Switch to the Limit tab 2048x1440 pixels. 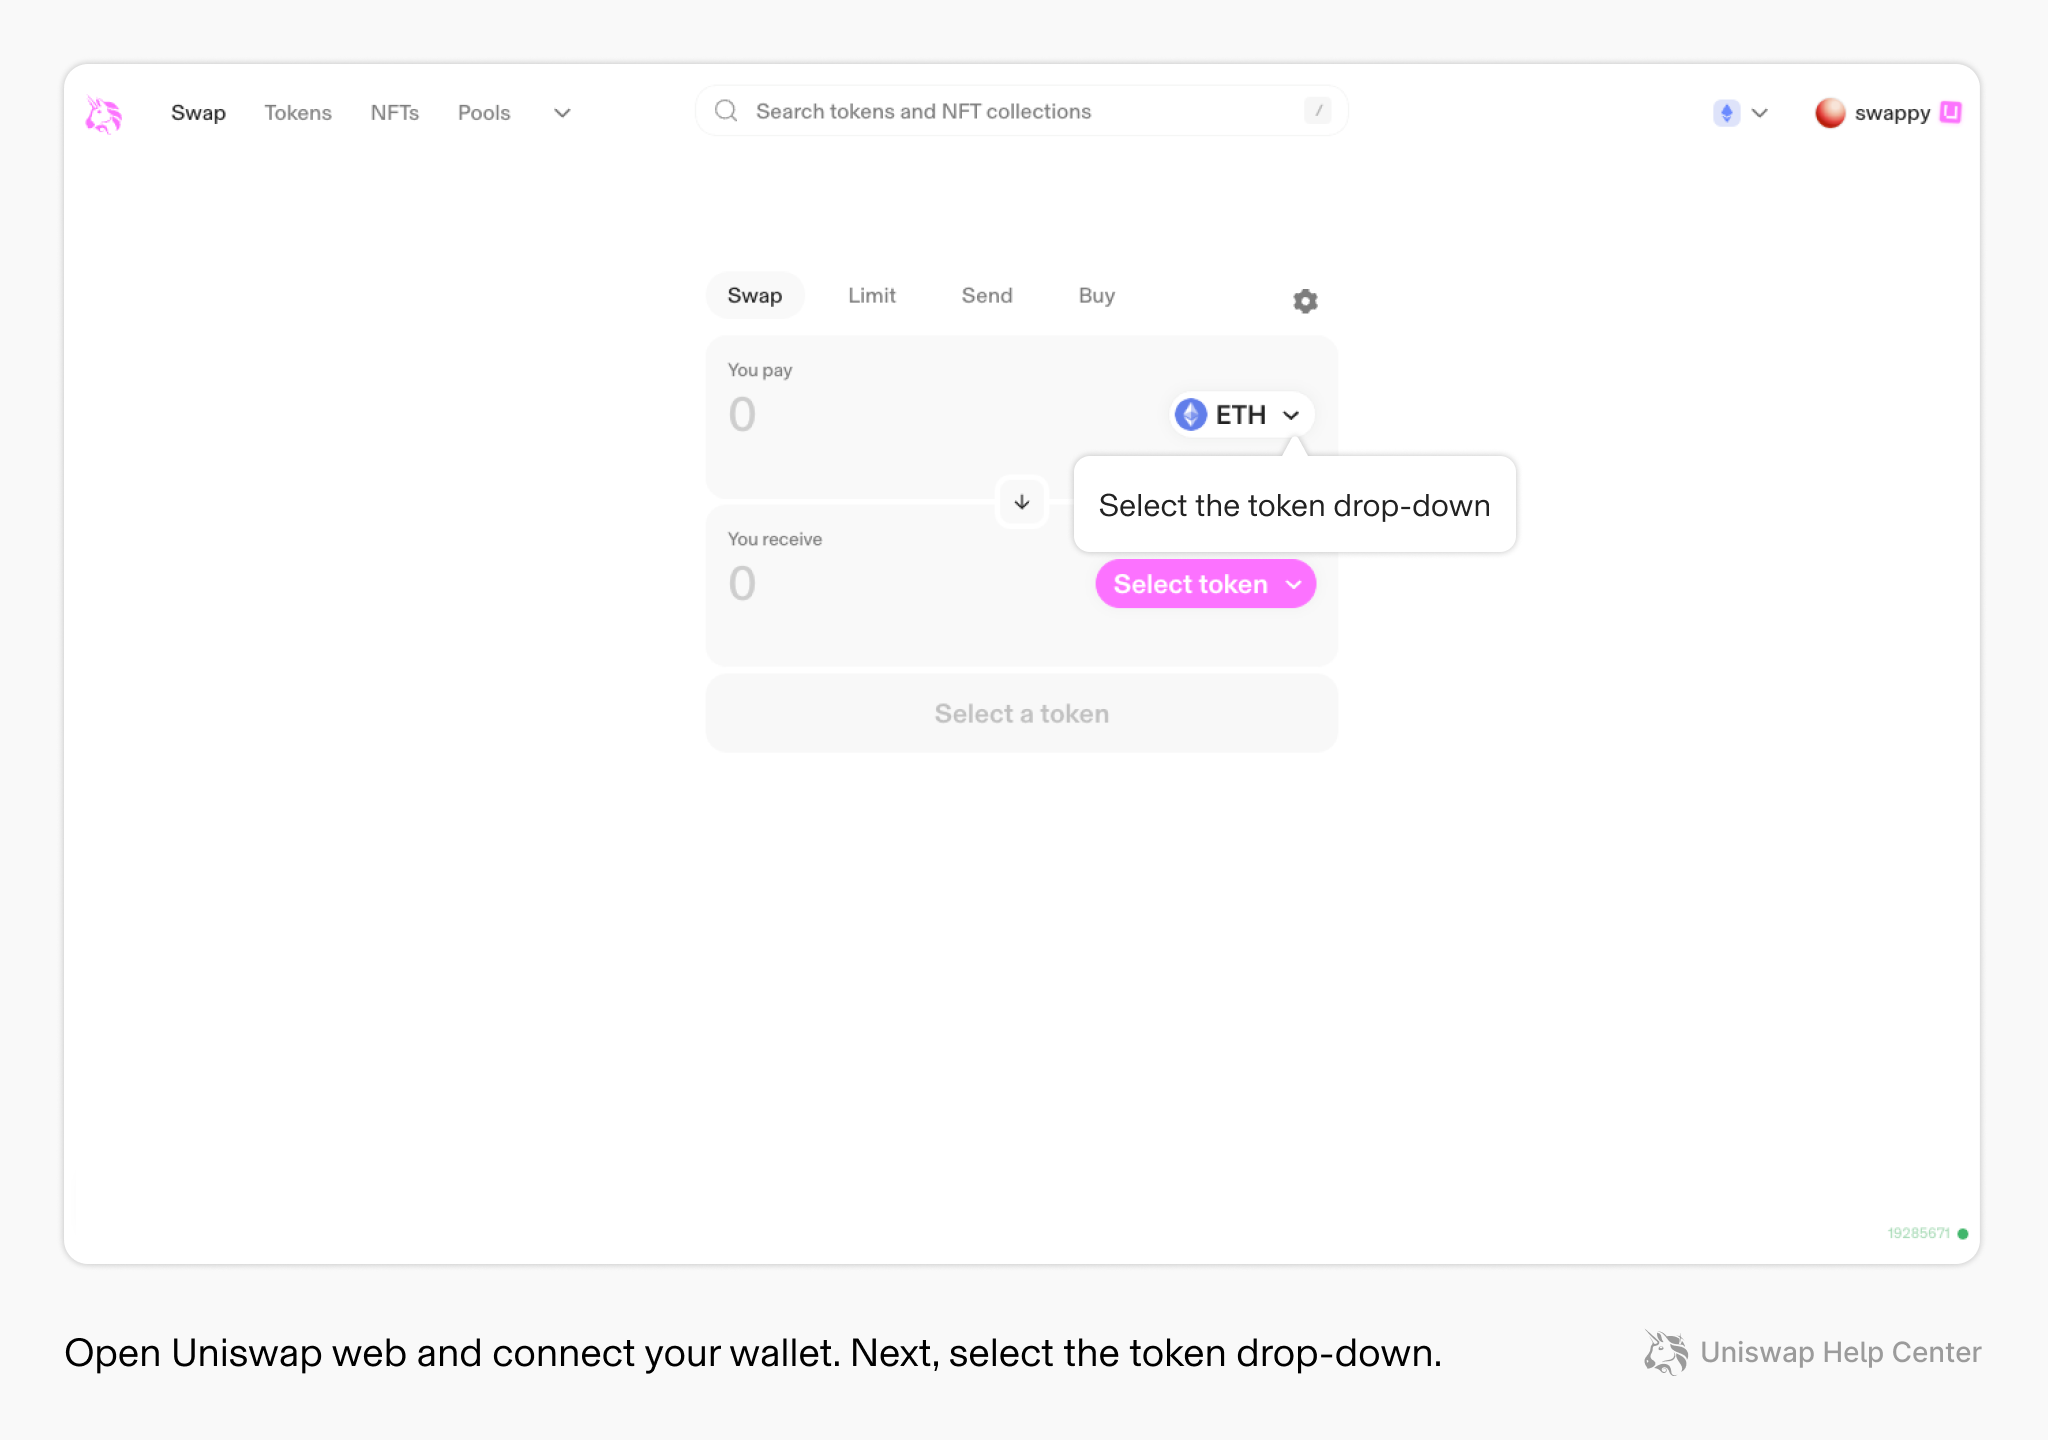point(871,296)
